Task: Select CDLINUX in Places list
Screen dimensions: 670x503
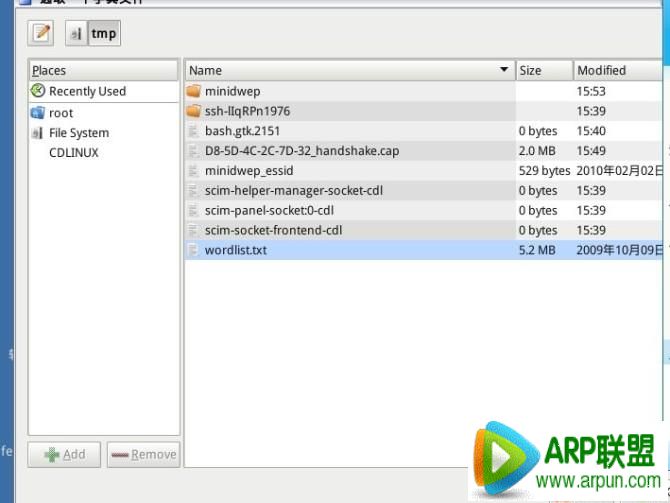Action: click(73, 153)
